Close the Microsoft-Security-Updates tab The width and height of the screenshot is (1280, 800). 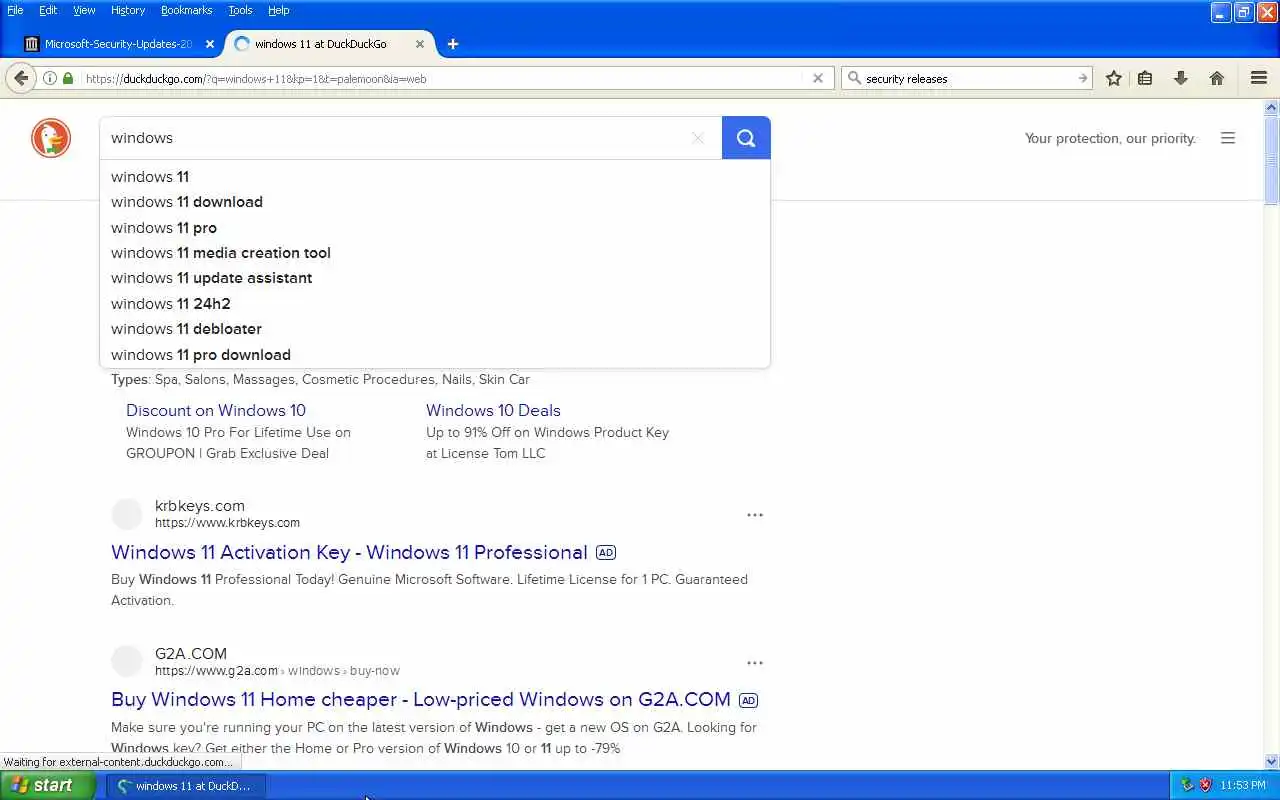209,44
